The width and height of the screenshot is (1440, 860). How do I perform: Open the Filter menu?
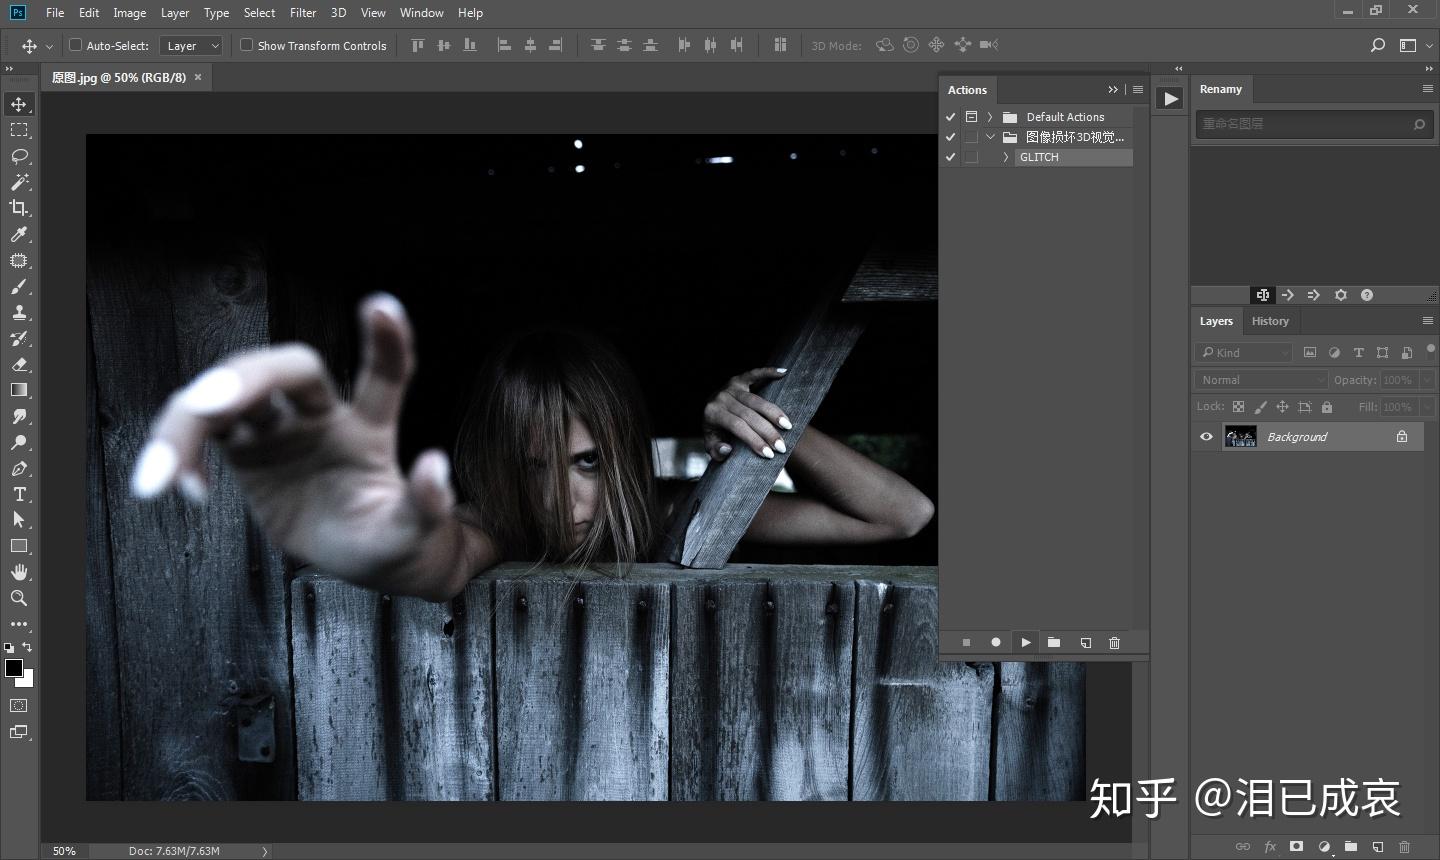pyautogui.click(x=303, y=13)
